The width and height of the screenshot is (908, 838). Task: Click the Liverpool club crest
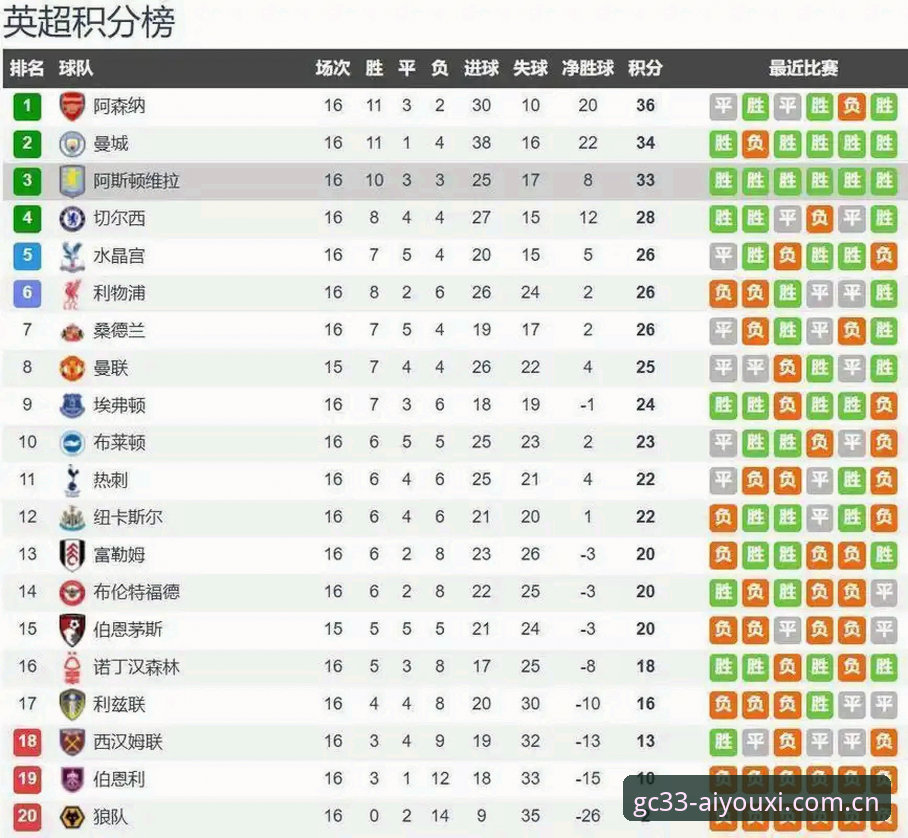pyautogui.click(x=72, y=294)
